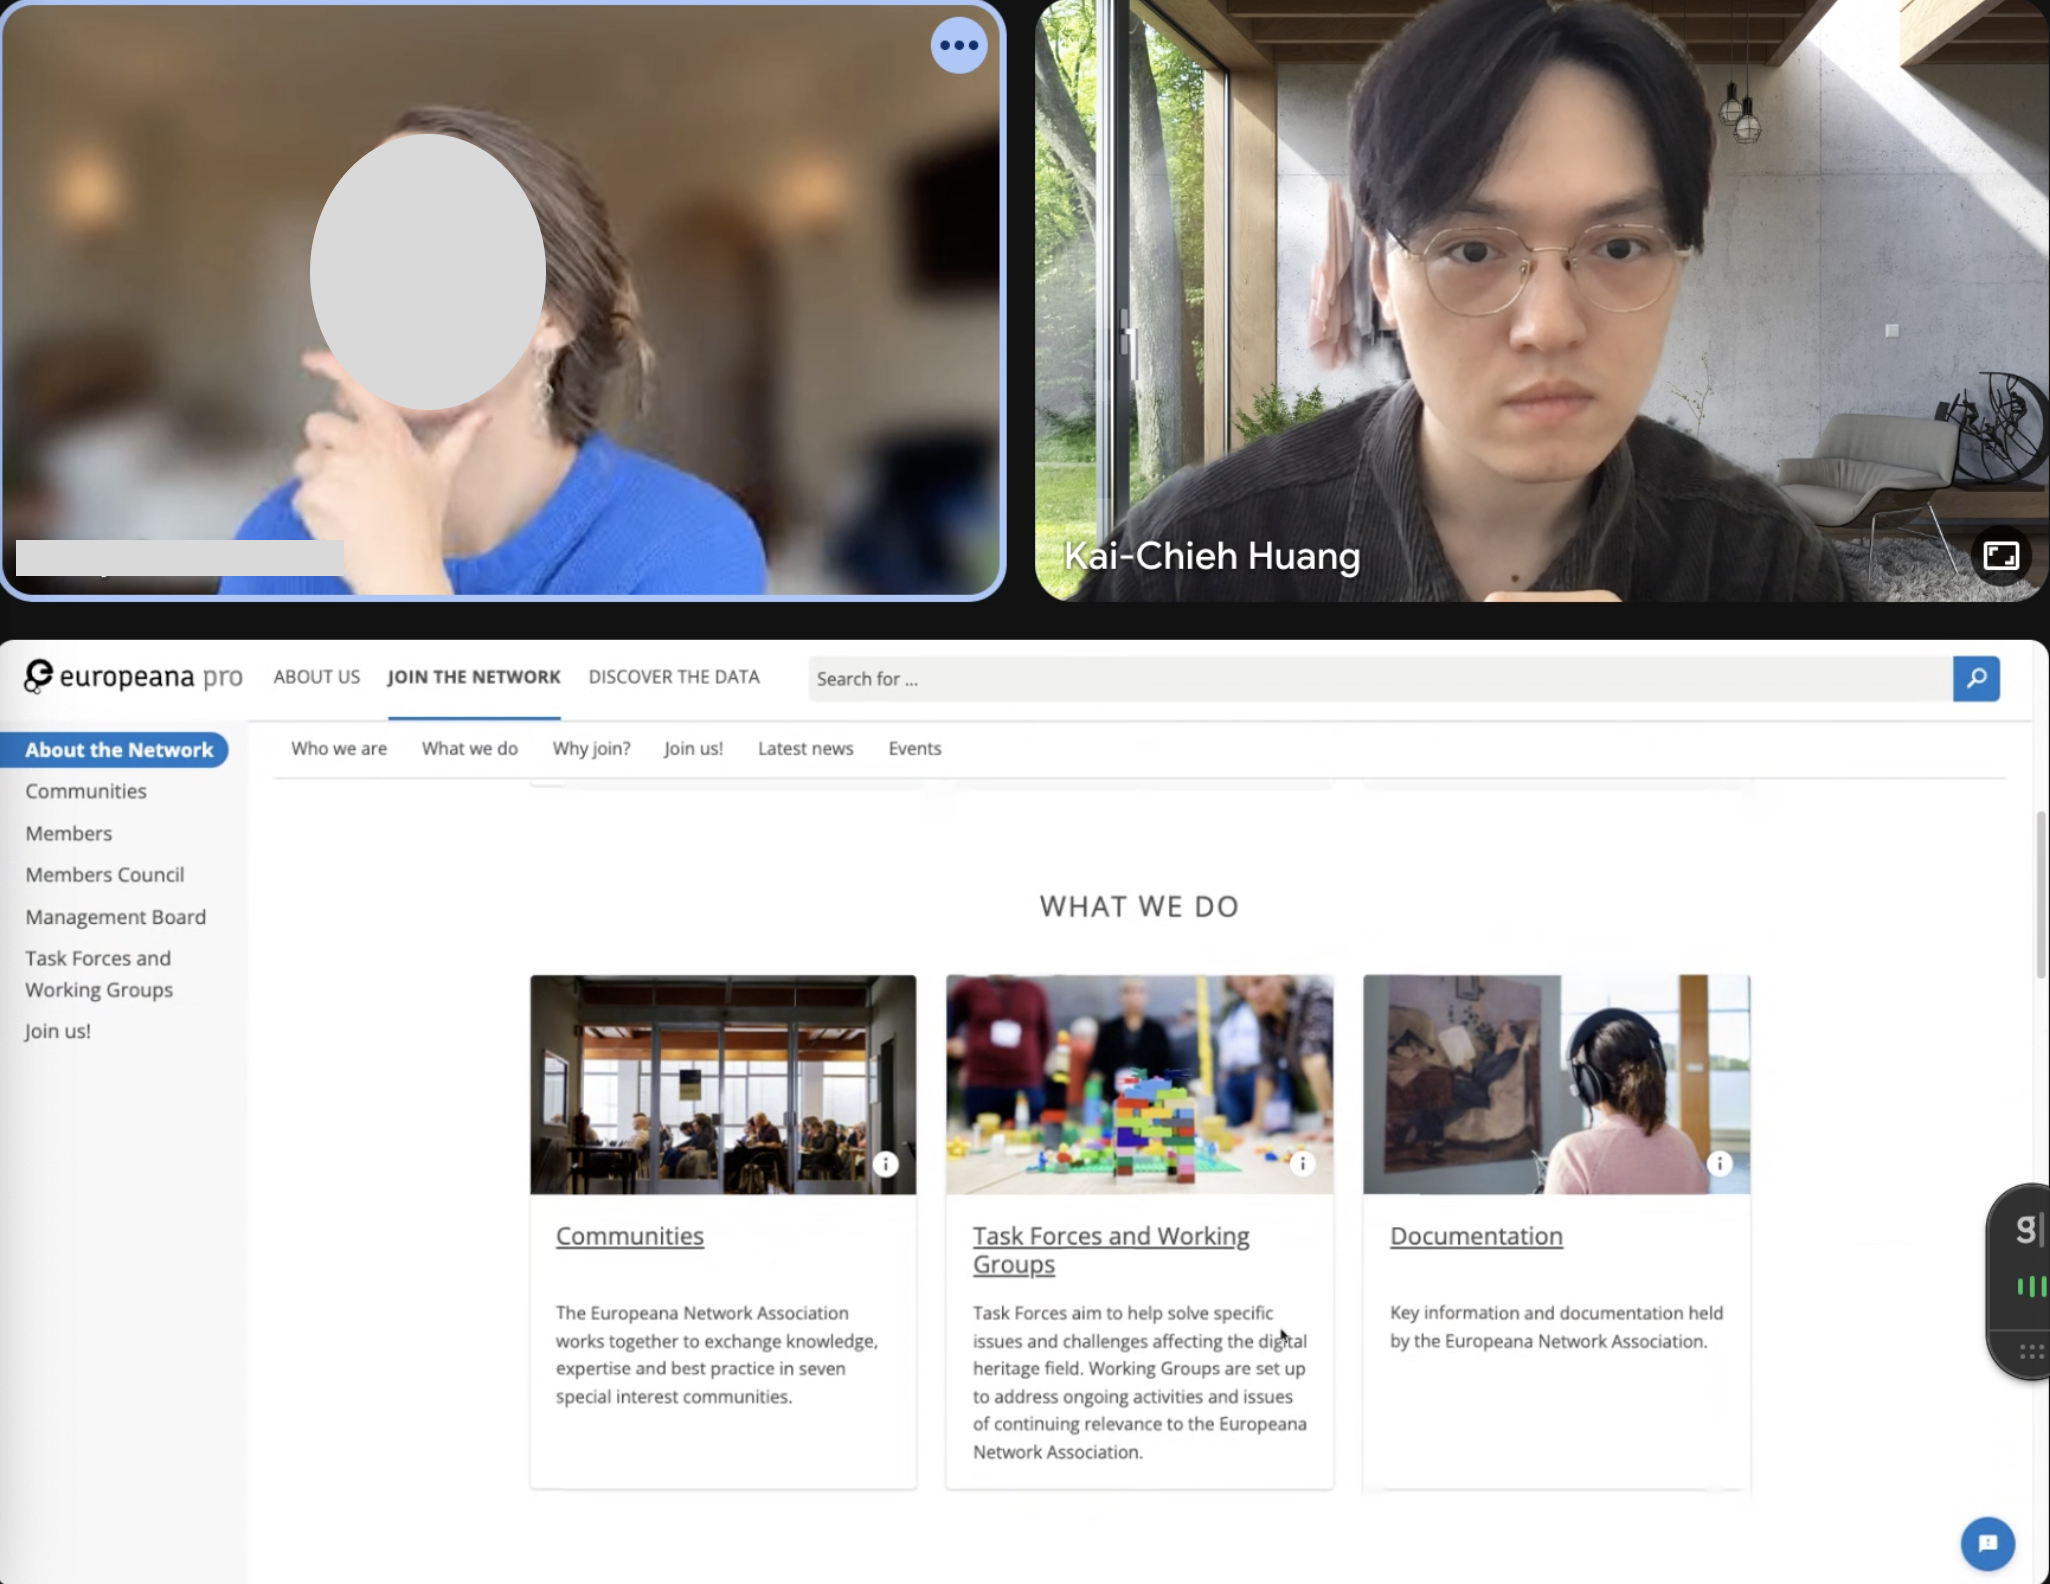
Task: Open the ABOUT US menu
Action: [x=316, y=677]
